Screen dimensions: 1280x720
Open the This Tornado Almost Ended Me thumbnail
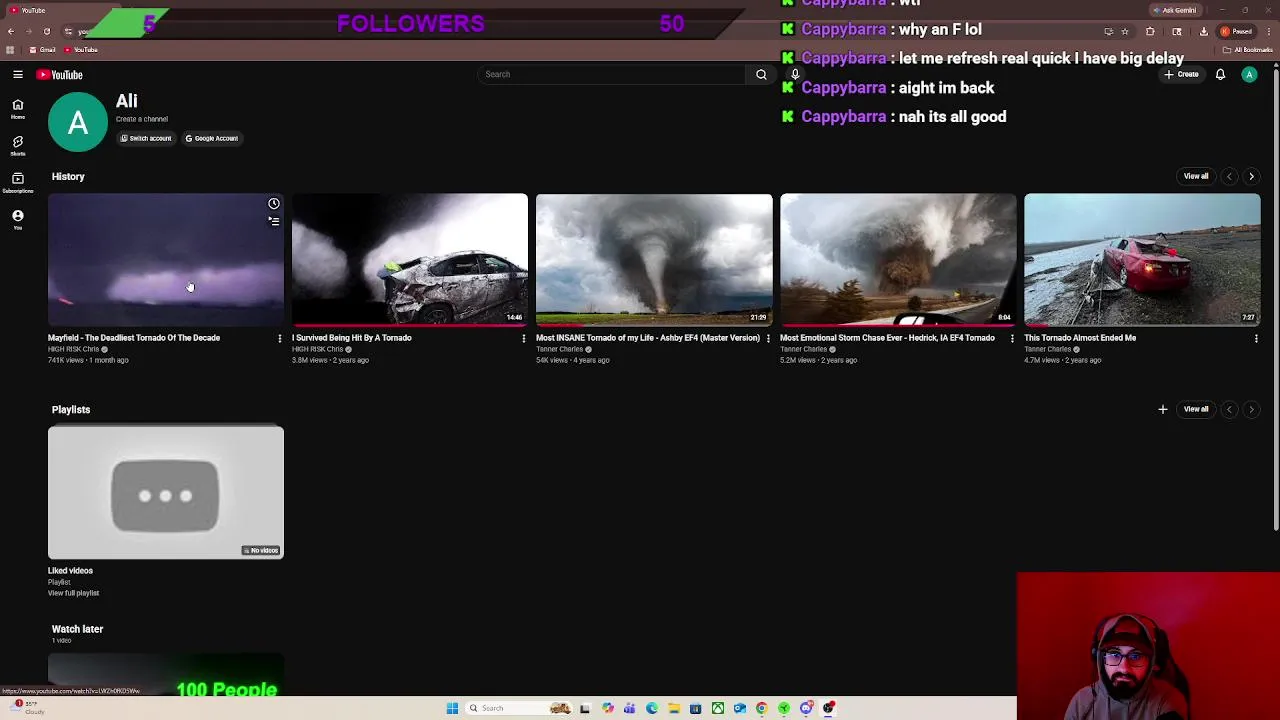[1142, 260]
